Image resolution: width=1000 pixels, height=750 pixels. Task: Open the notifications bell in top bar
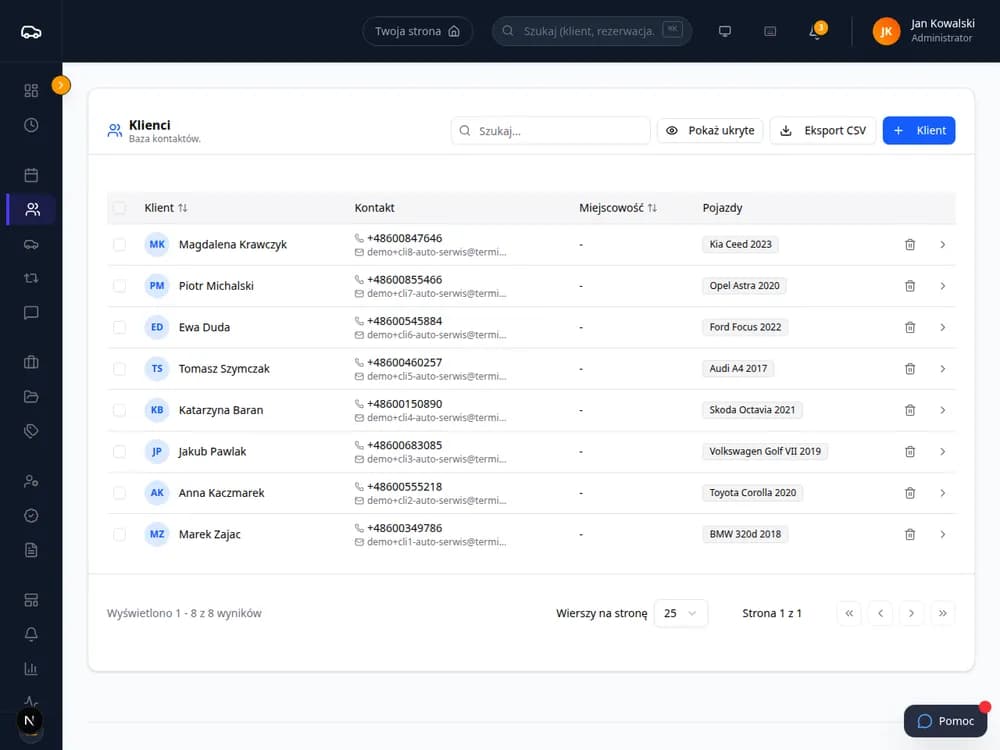pyautogui.click(x=815, y=31)
